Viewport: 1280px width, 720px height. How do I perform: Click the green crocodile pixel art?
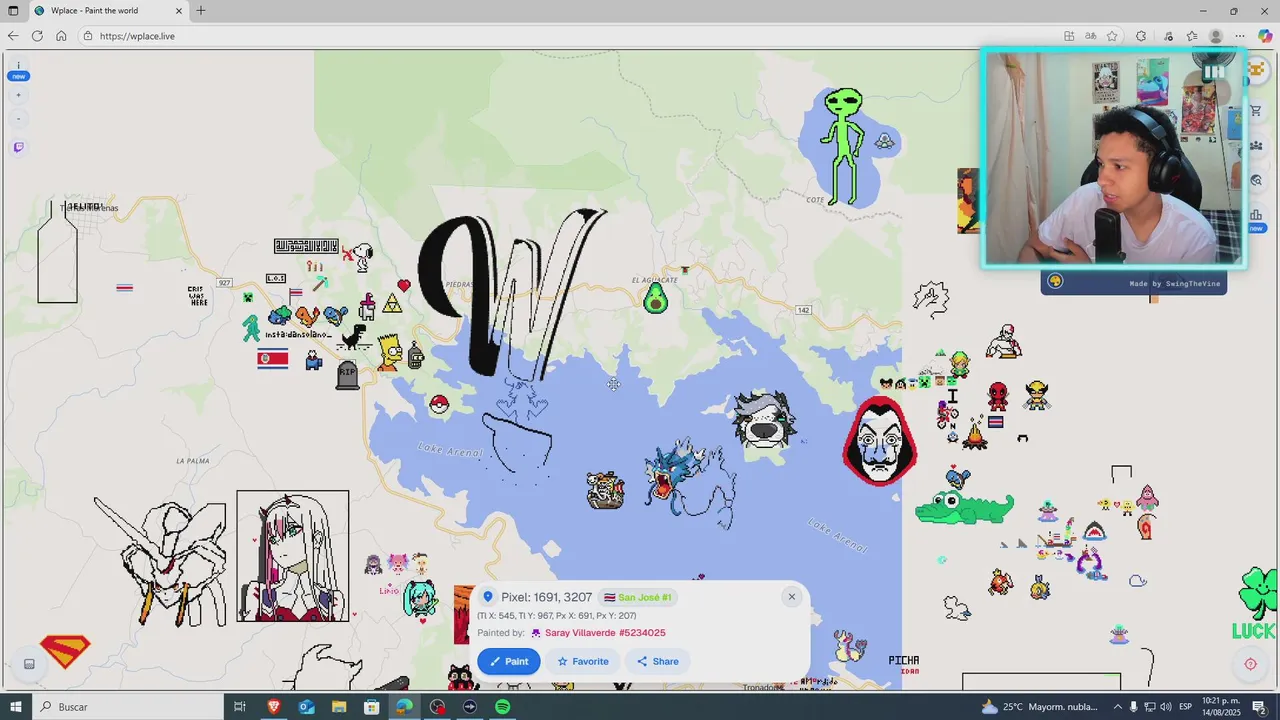(x=964, y=505)
